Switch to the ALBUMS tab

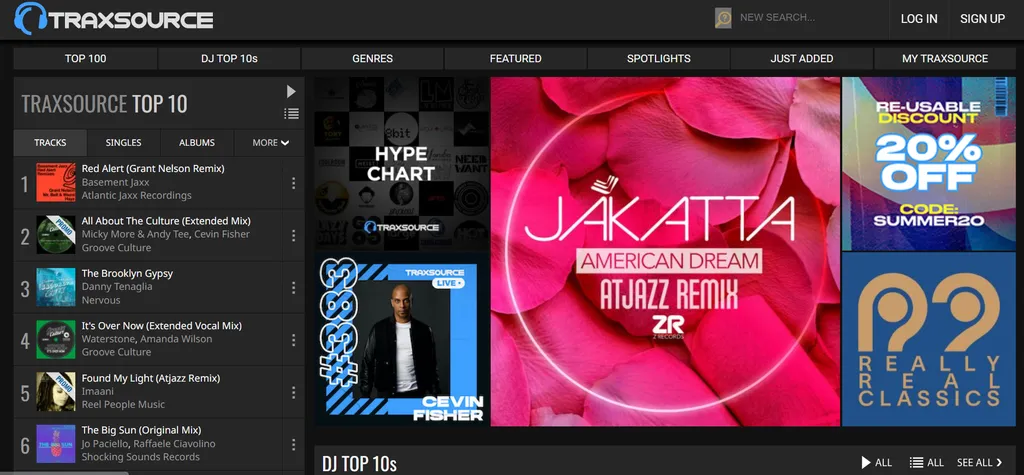[x=197, y=142]
